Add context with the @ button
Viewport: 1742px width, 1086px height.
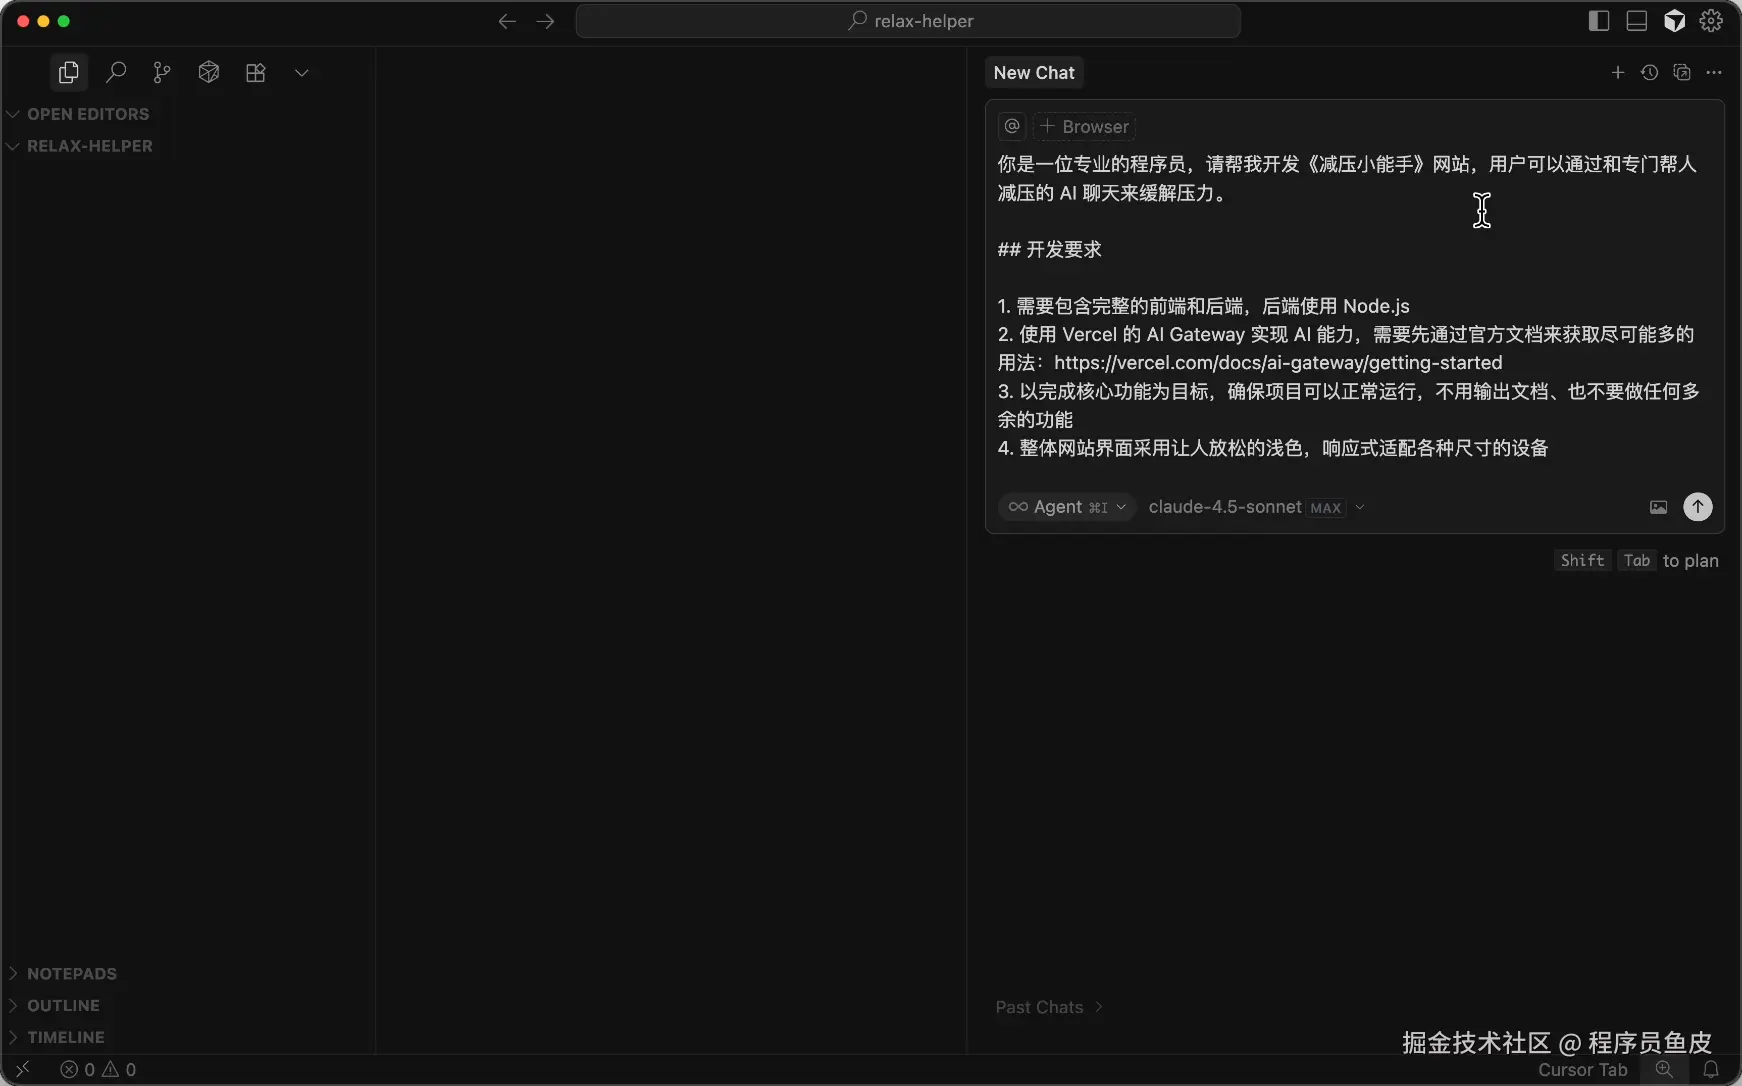1012,127
